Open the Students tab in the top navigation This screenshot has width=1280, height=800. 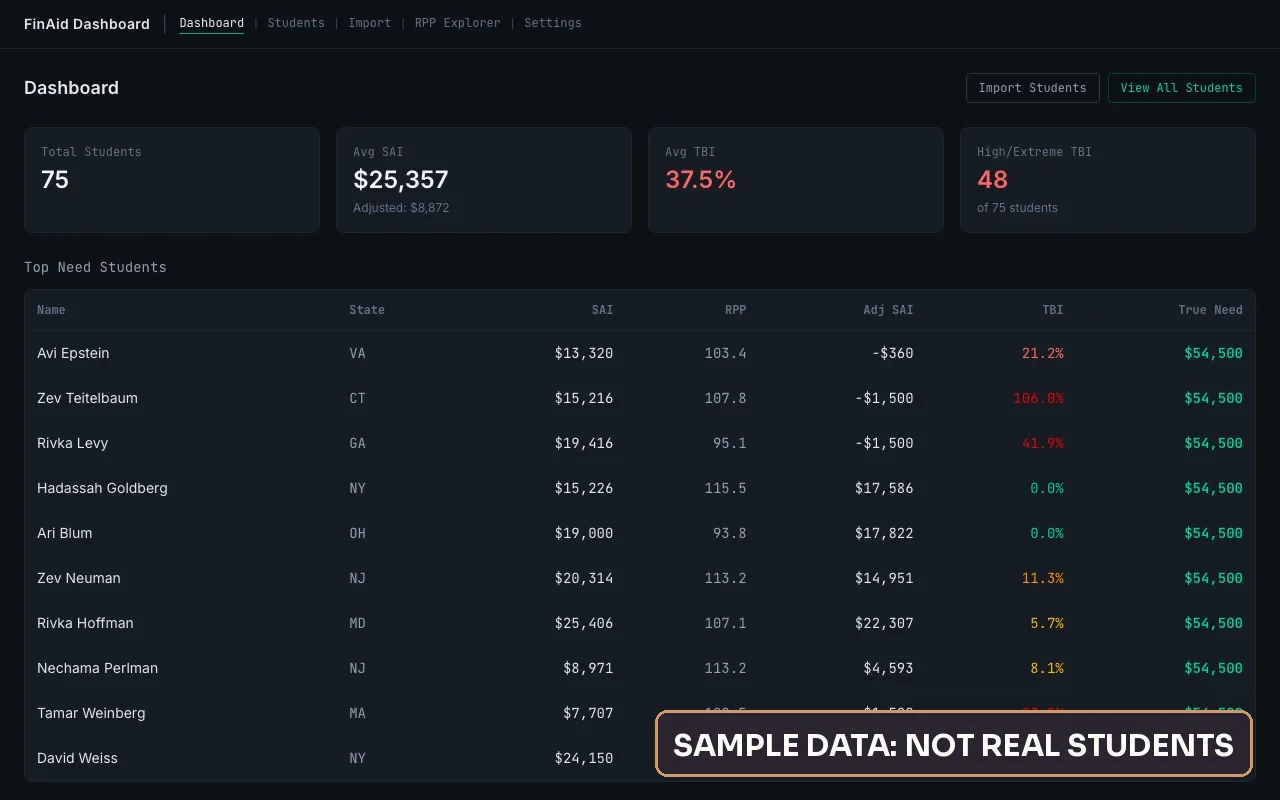click(296, 23)
